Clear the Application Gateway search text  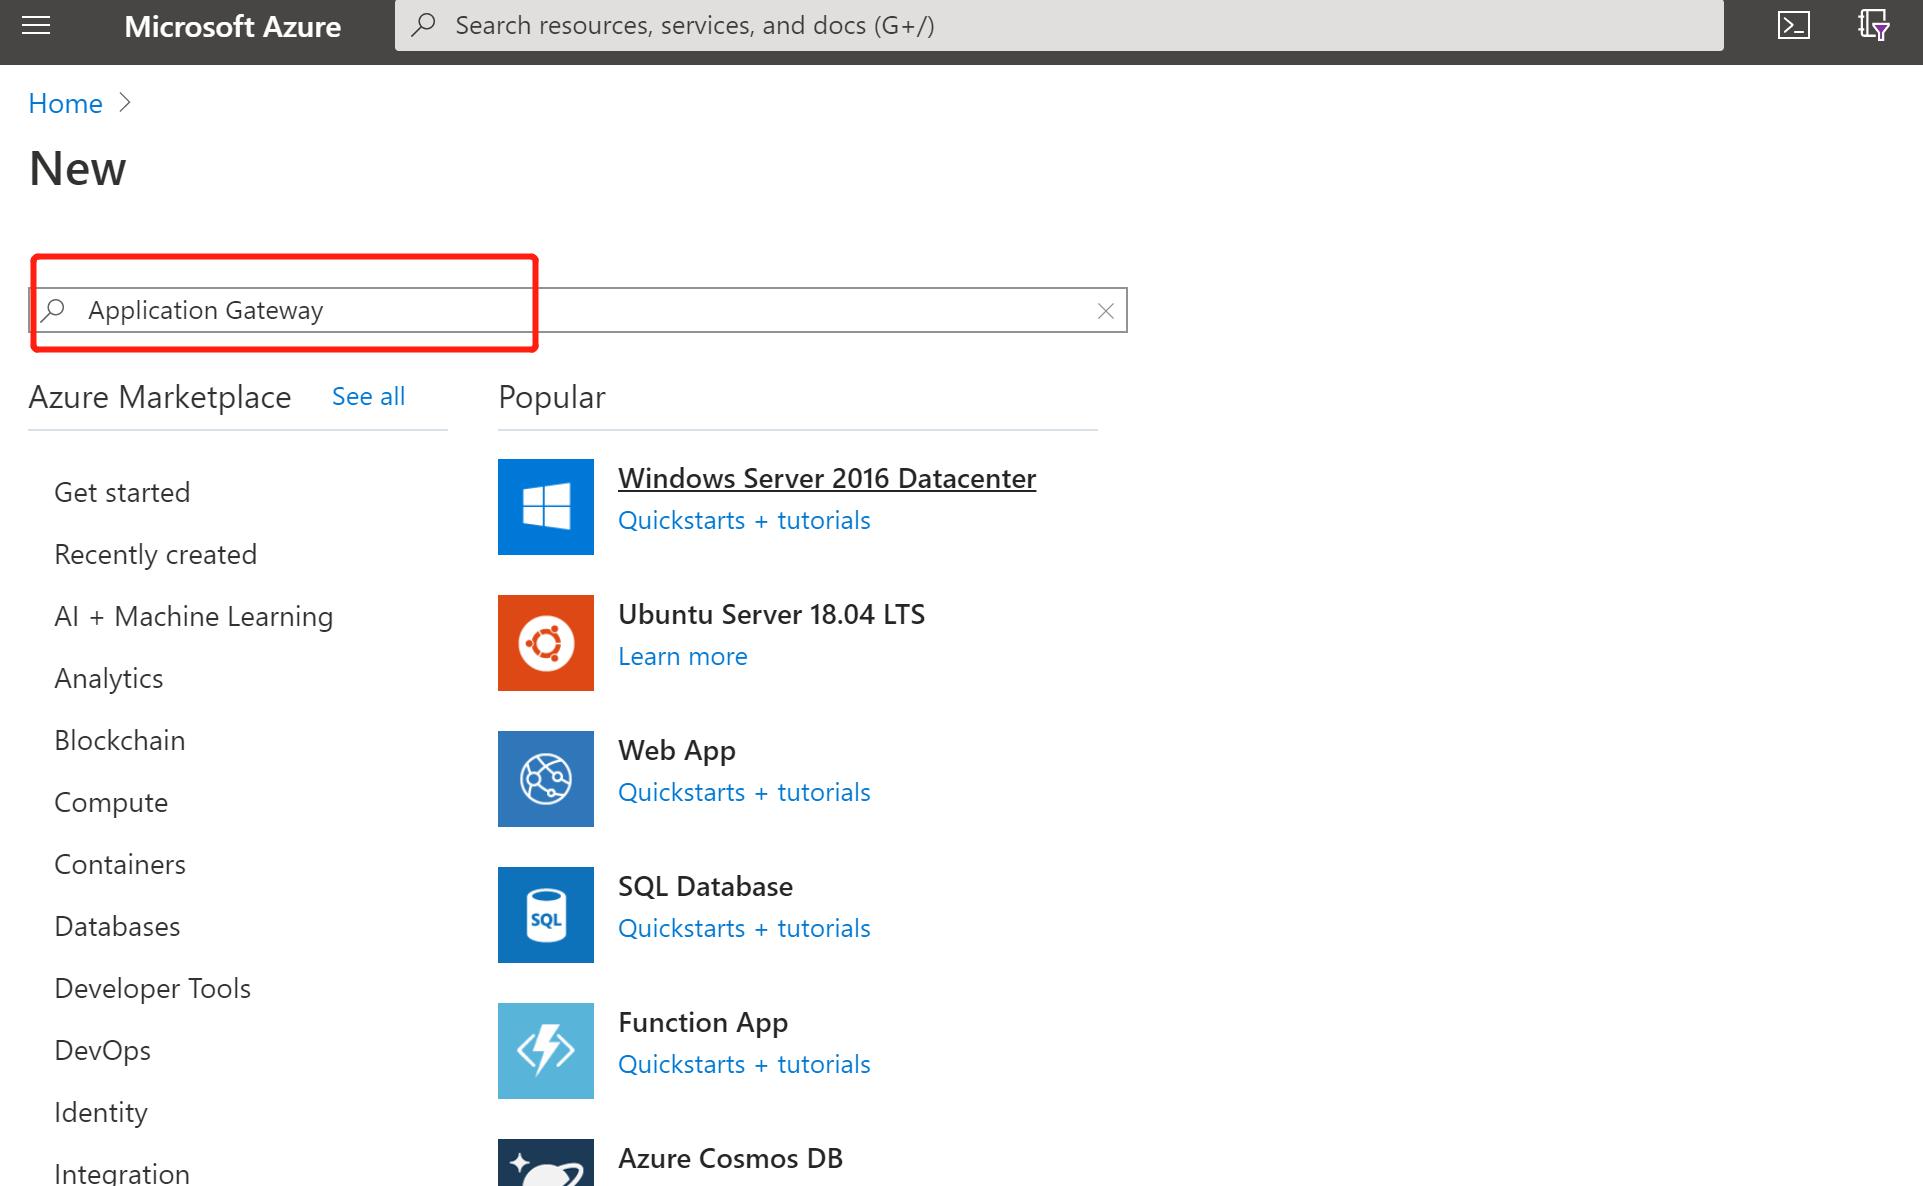tap(1104, 310)
